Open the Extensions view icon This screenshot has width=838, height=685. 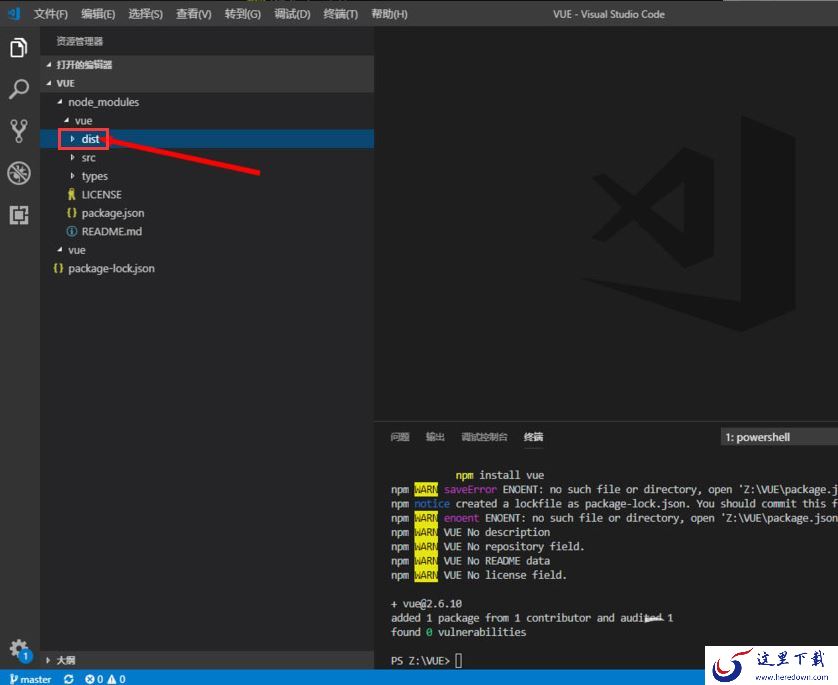[x=19, y=215]
